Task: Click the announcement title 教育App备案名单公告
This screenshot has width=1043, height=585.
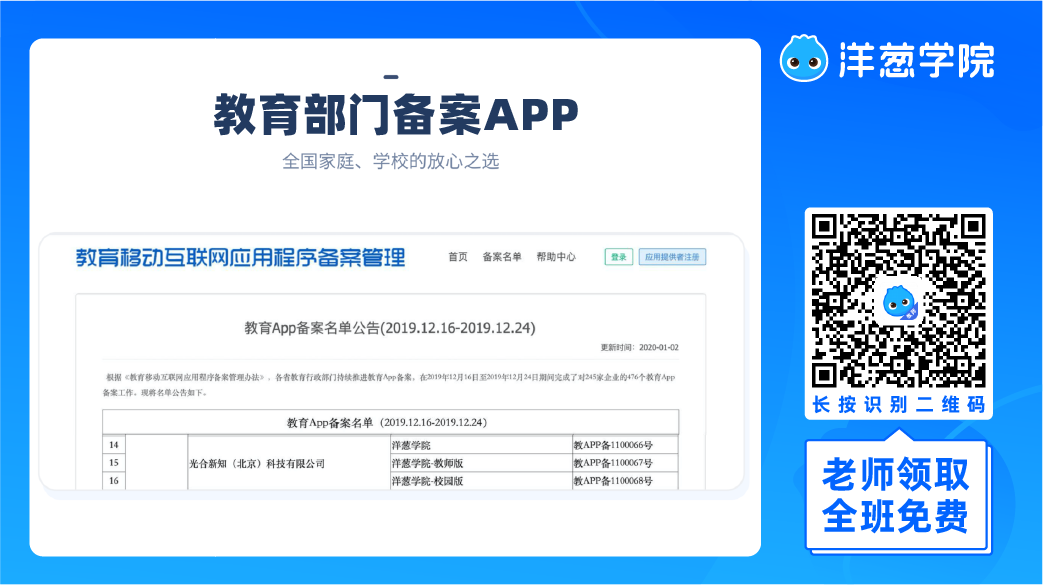Action: 390,327
